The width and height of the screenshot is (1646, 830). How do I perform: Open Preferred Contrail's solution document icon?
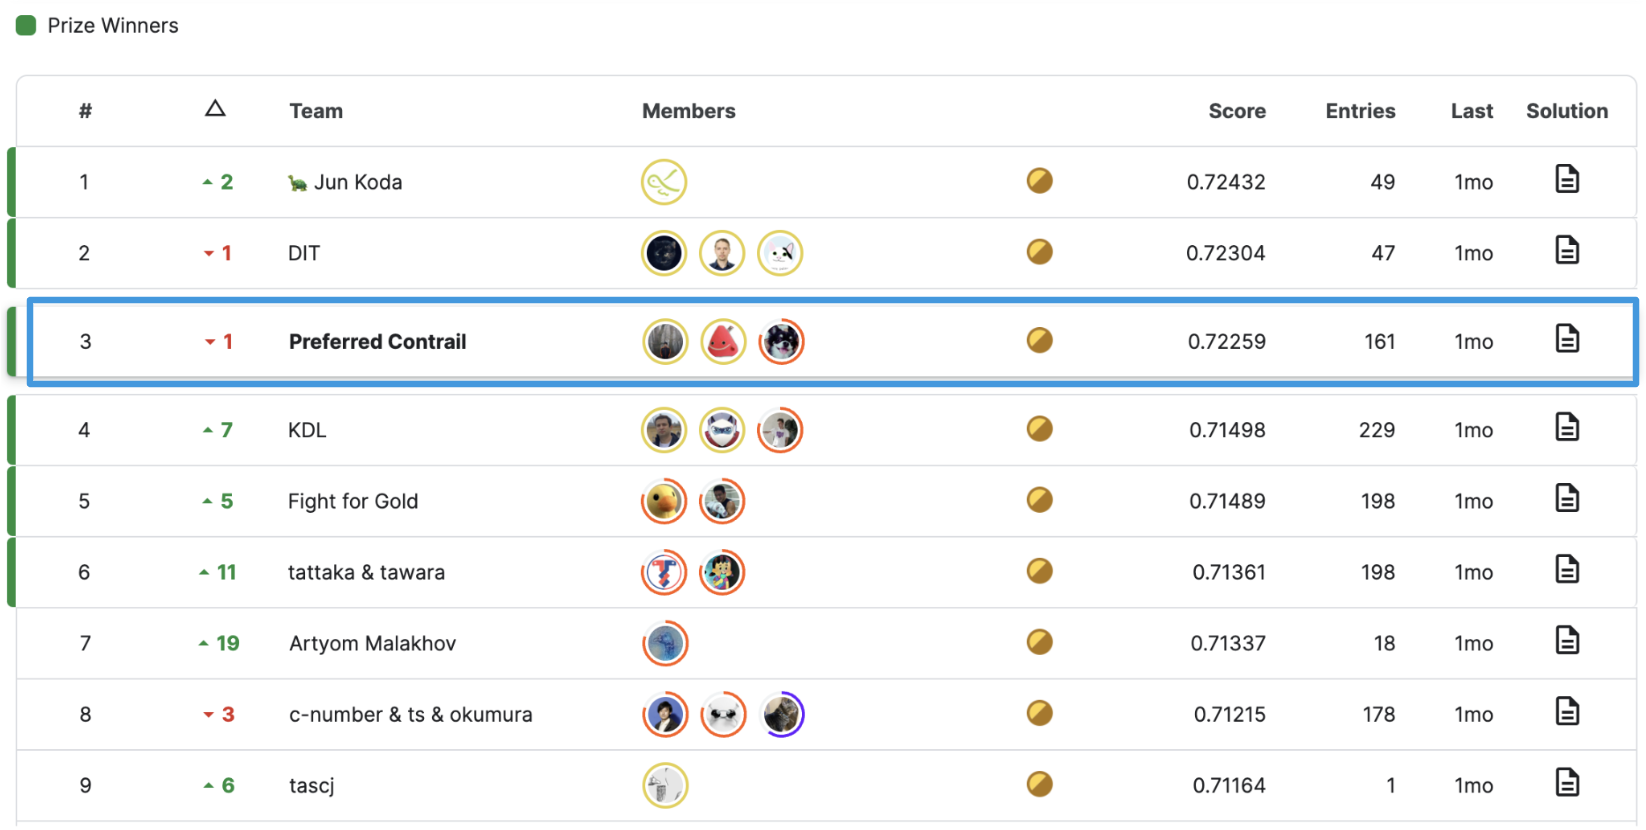pyautogui.click(x=1567, y=339)
